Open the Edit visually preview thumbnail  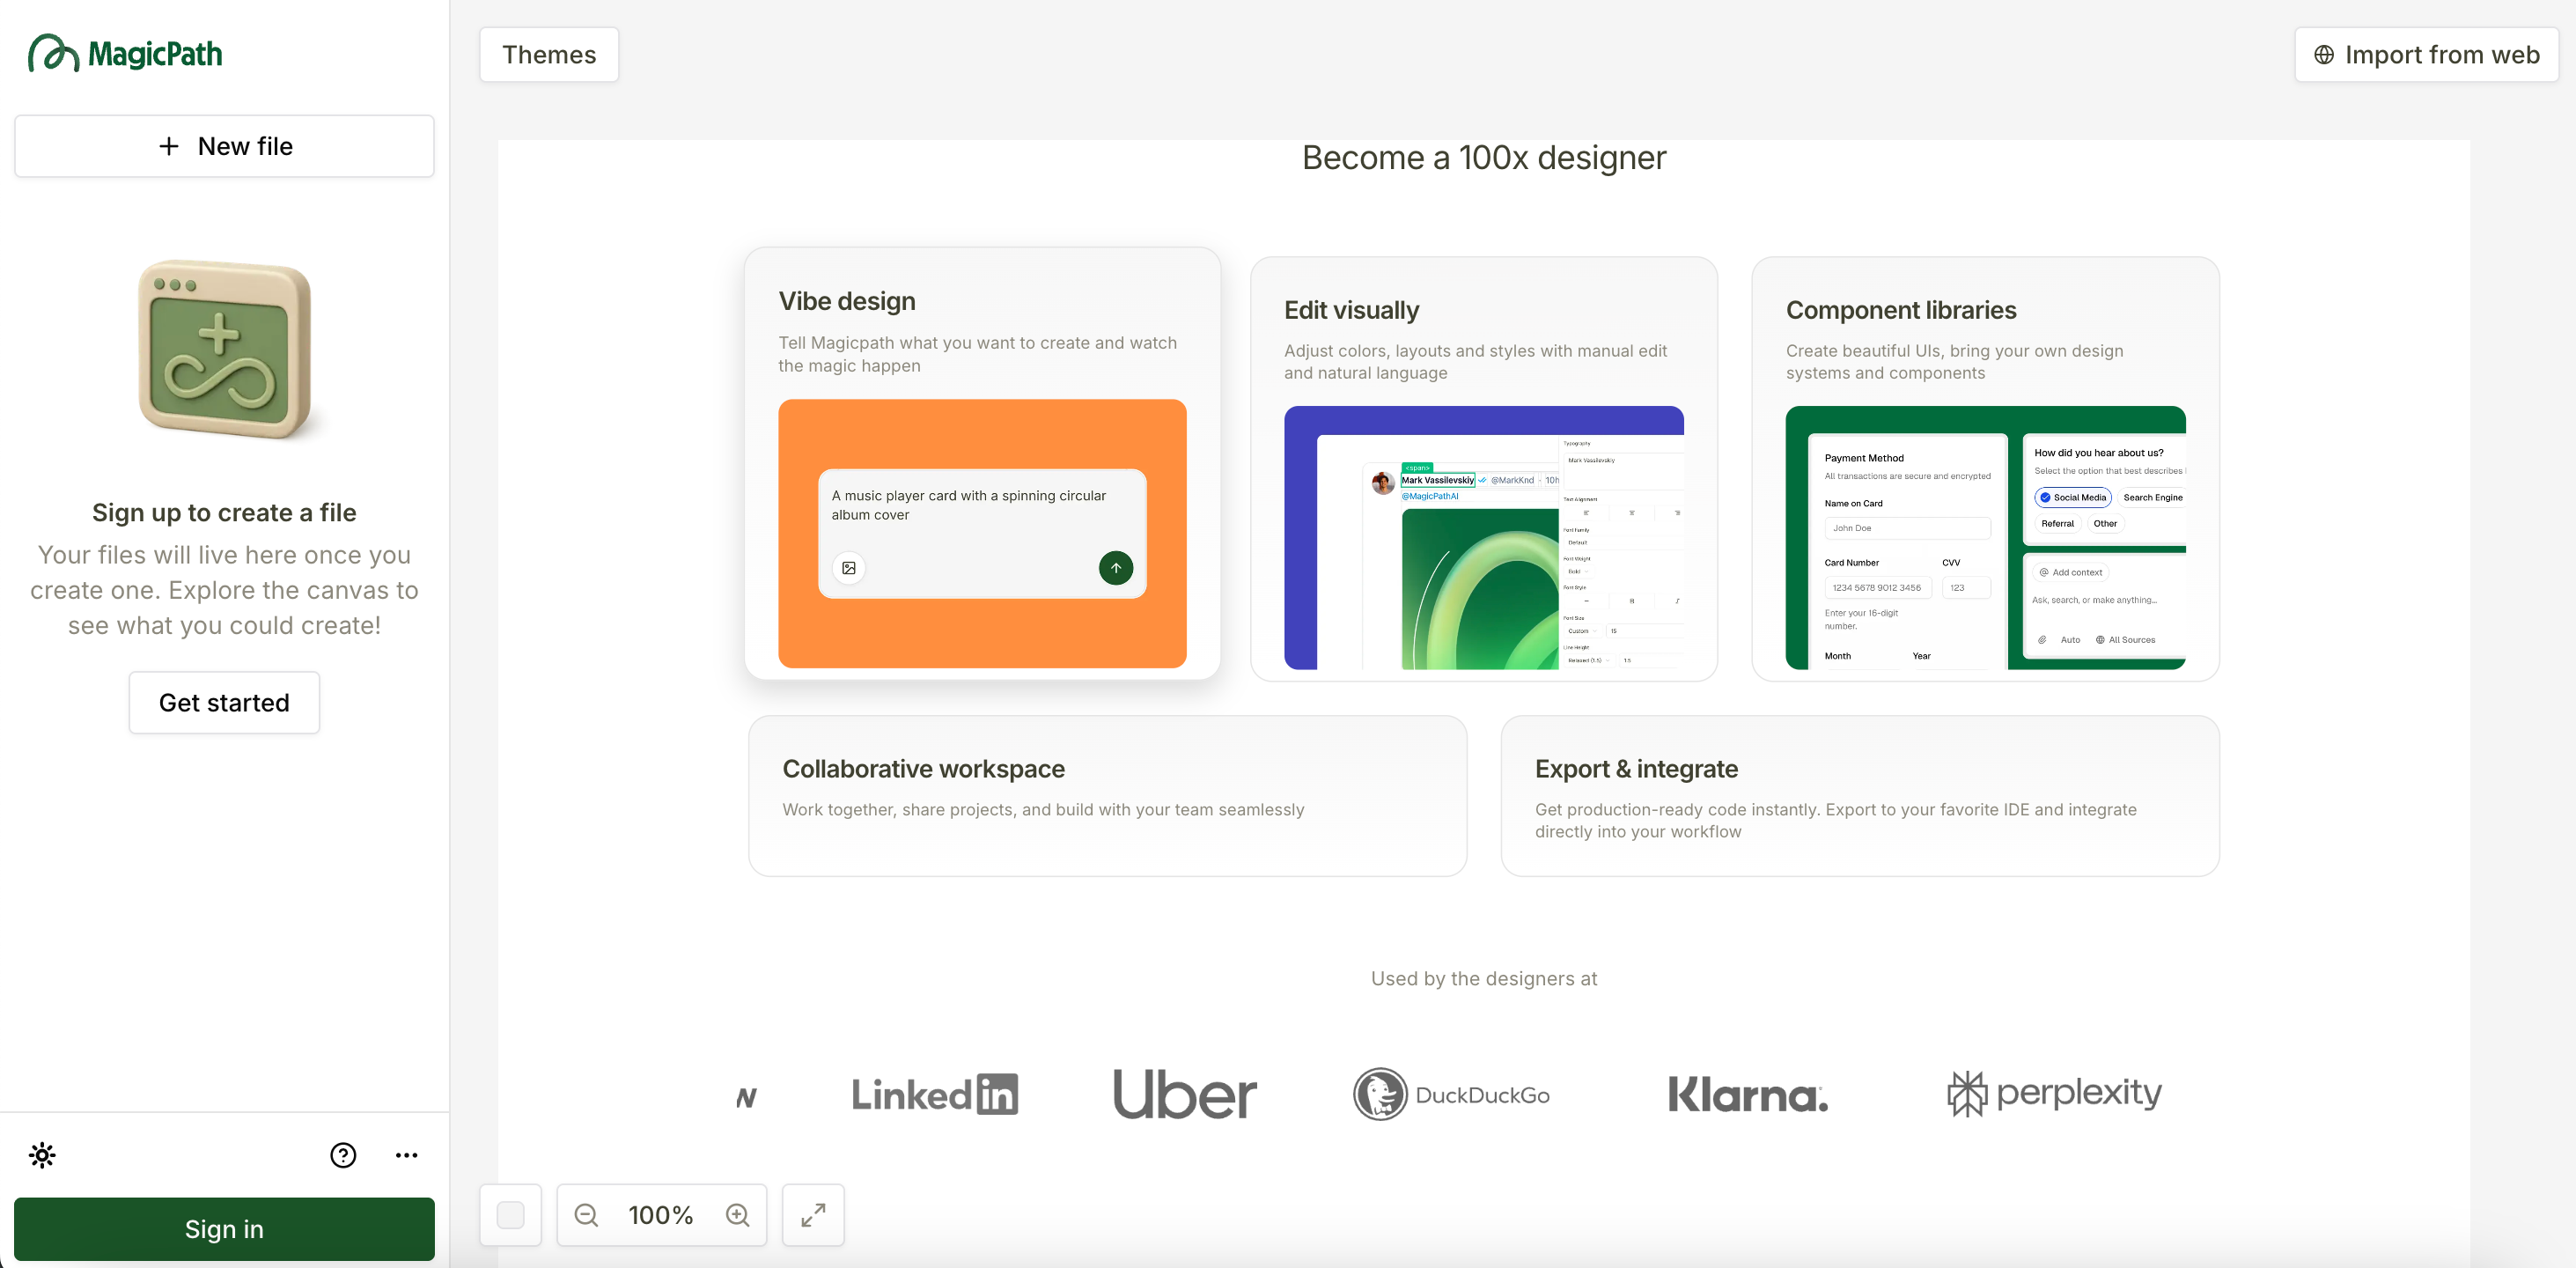[x=1483, y=538]
